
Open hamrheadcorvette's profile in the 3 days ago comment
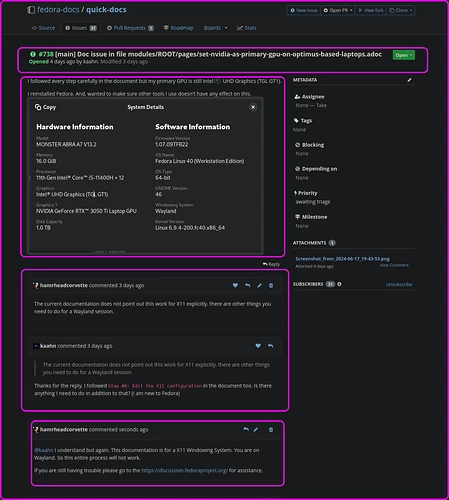64,285
